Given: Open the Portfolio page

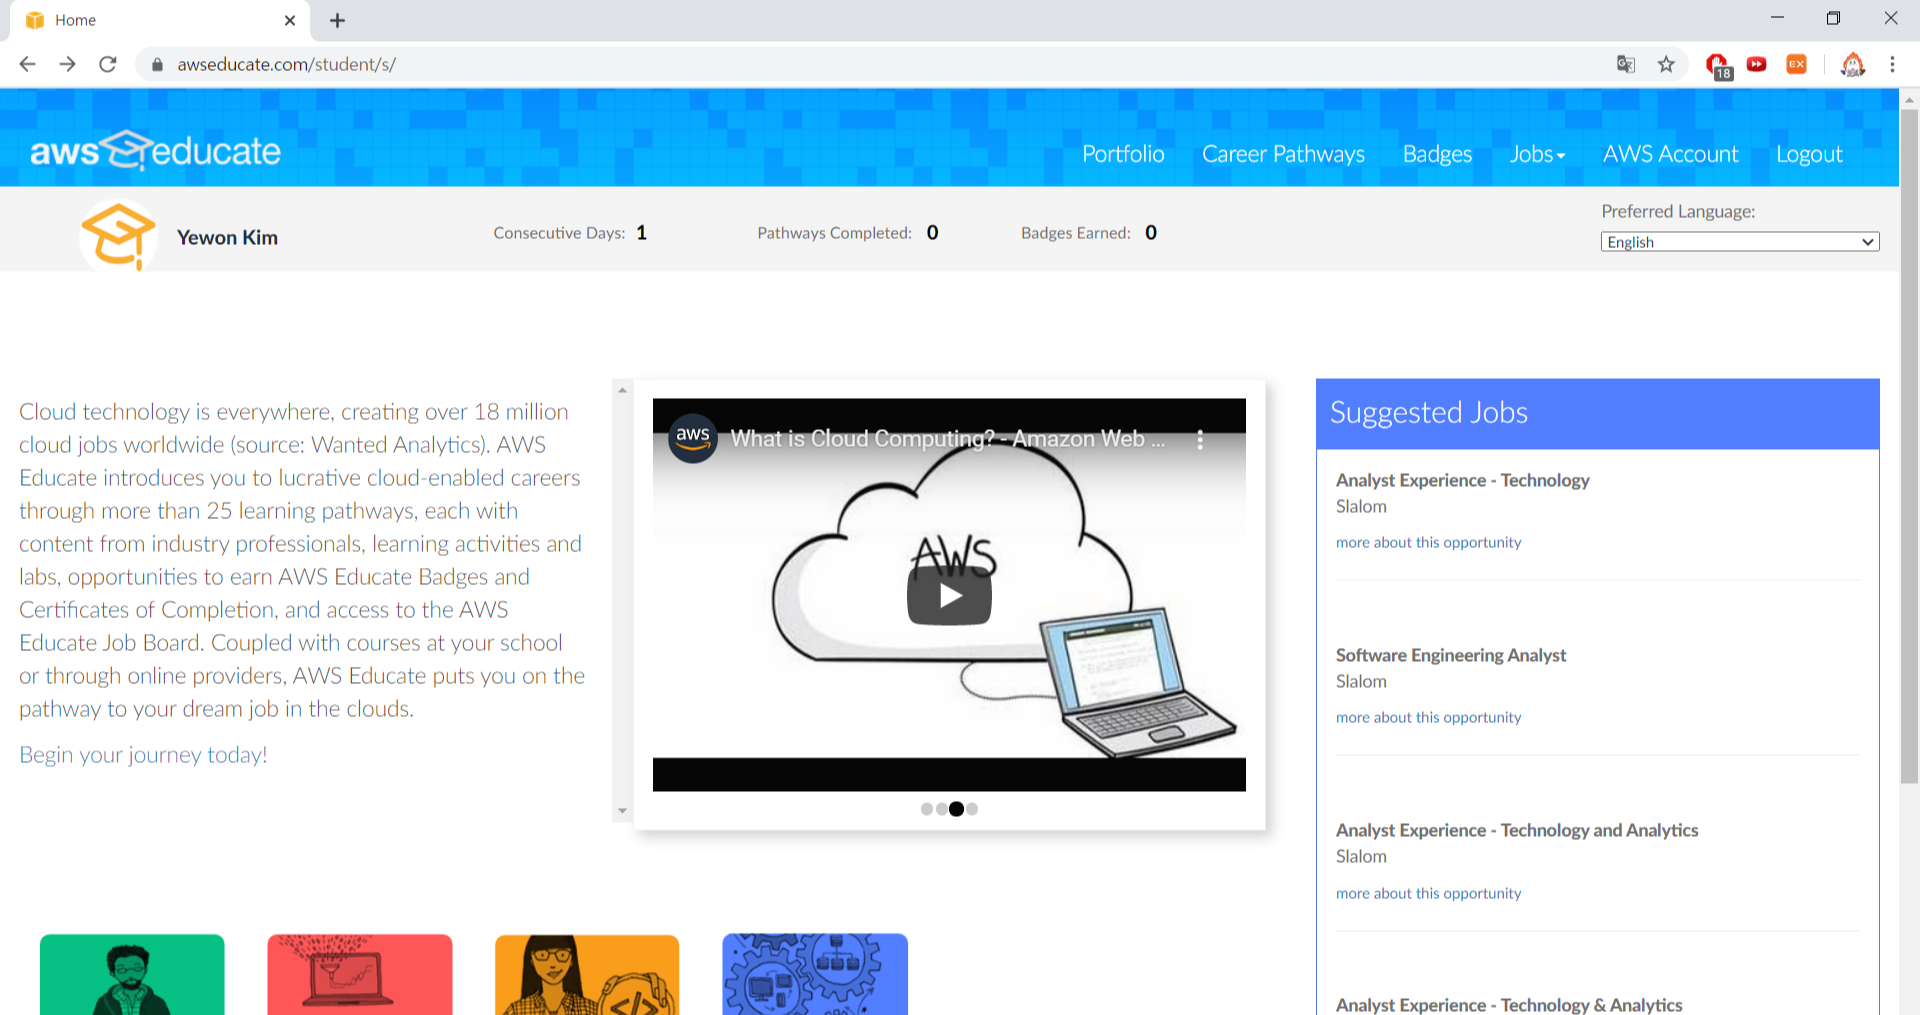Looking at the screenshot, I should (1123, 154).
